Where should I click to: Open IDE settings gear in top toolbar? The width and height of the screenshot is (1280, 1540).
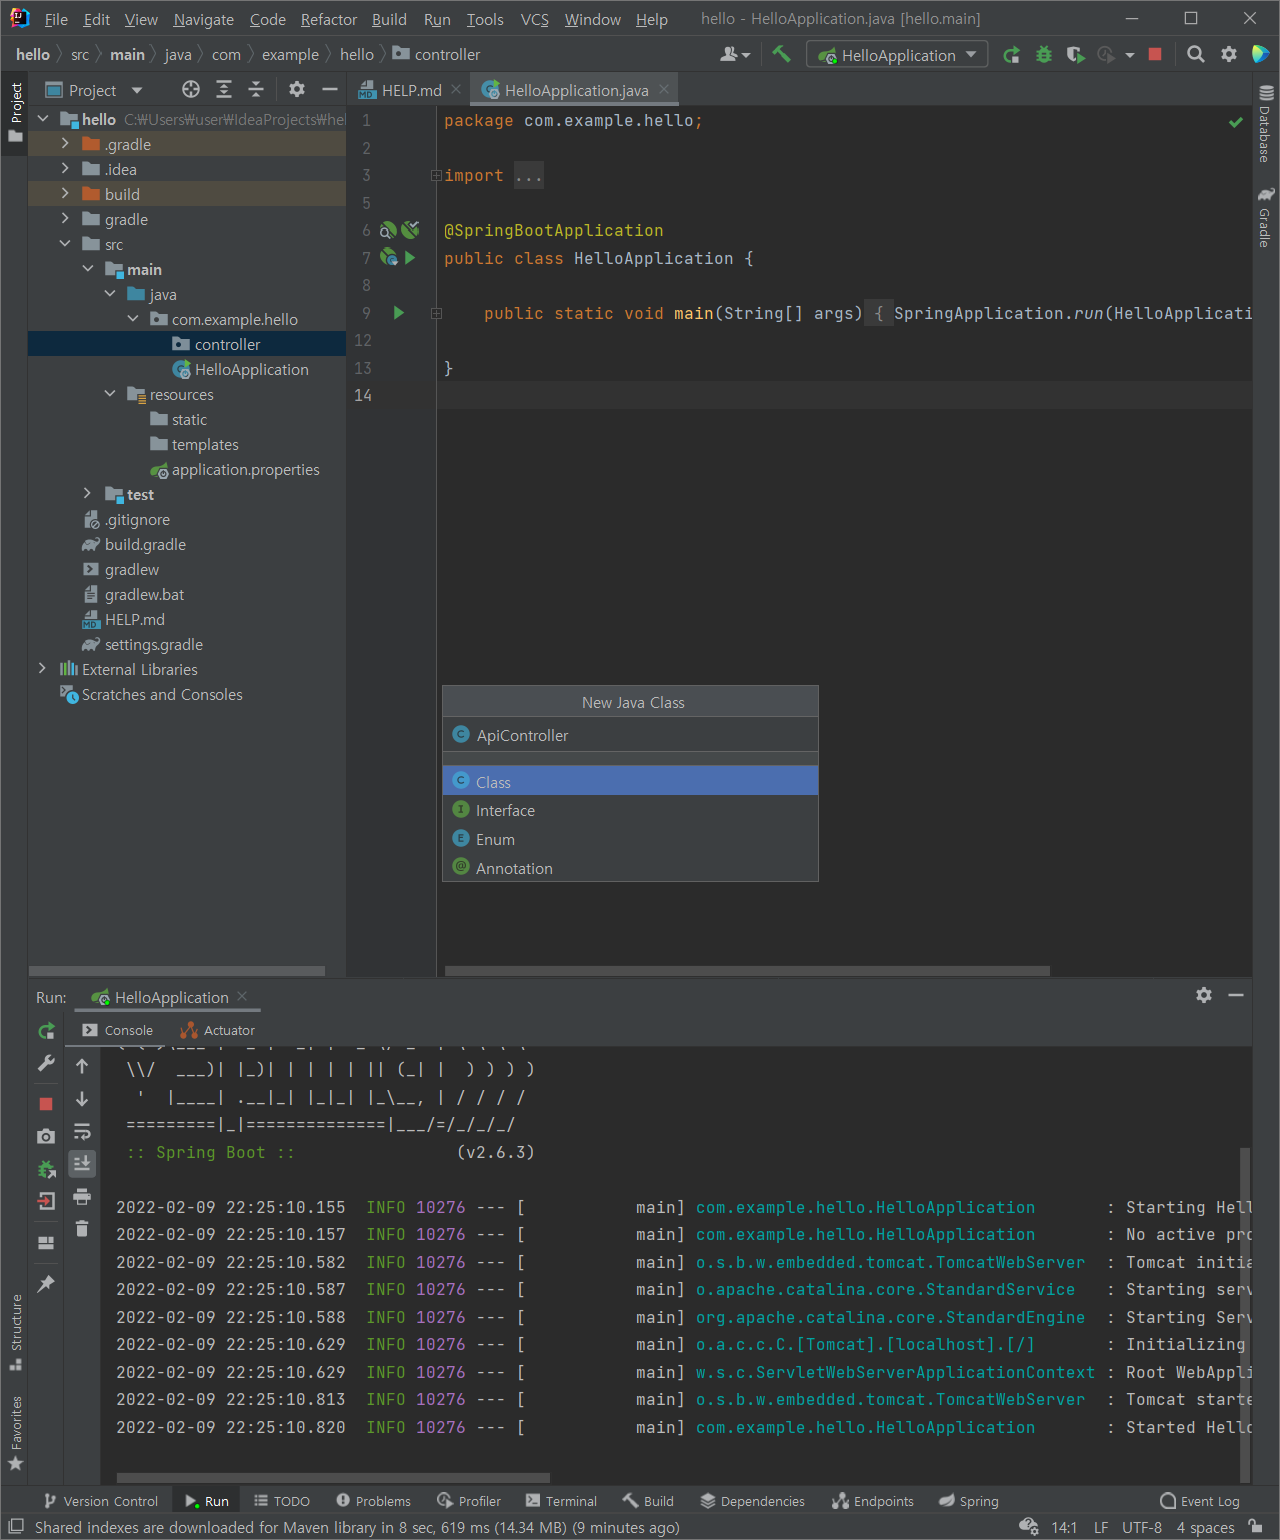point(1229,55)
